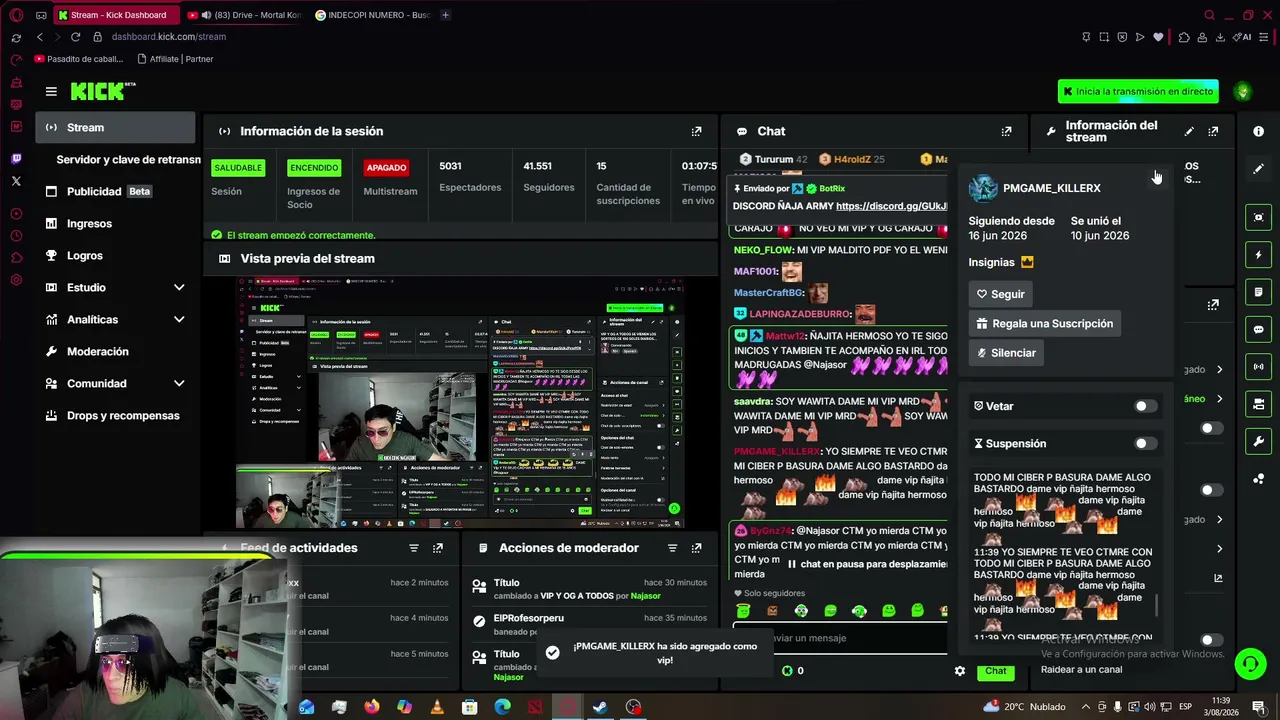Click the Kick logo
Image resolution: width=1280 pixels, height=720 pixels.
tap(103, 91)
